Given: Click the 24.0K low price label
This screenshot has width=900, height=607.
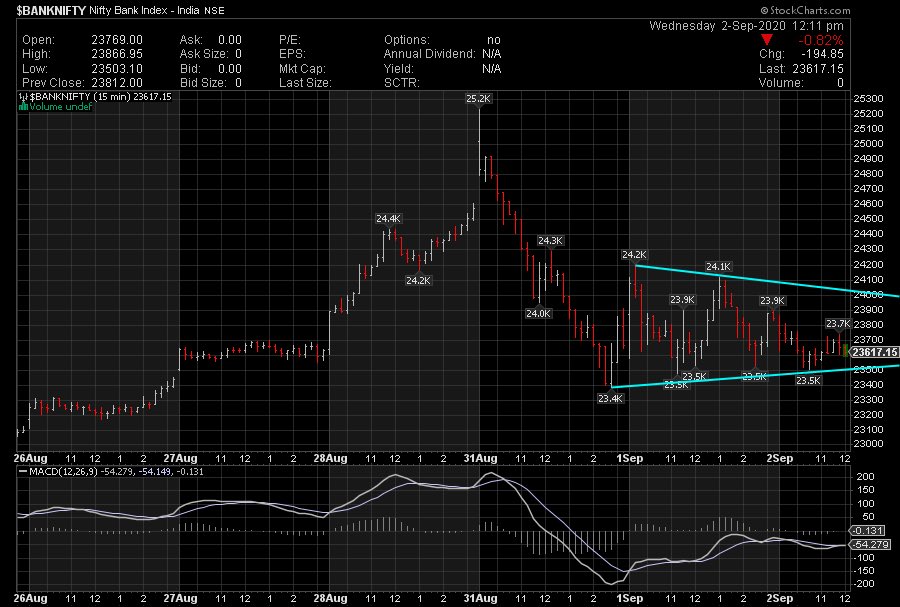Looking at the screenshot, I should [x=538, y=313].
